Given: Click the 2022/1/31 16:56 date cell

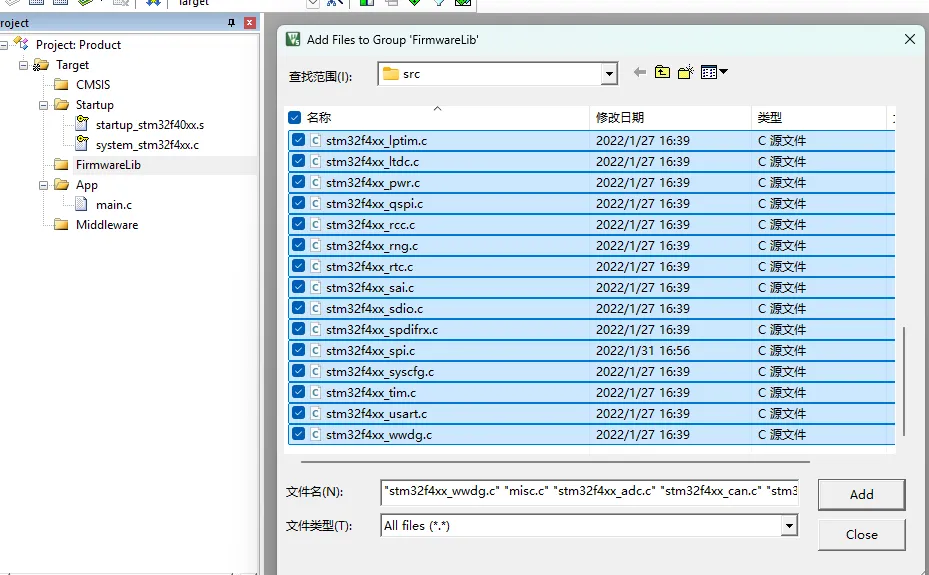Looking at the screenshot, I should point(643,351).
